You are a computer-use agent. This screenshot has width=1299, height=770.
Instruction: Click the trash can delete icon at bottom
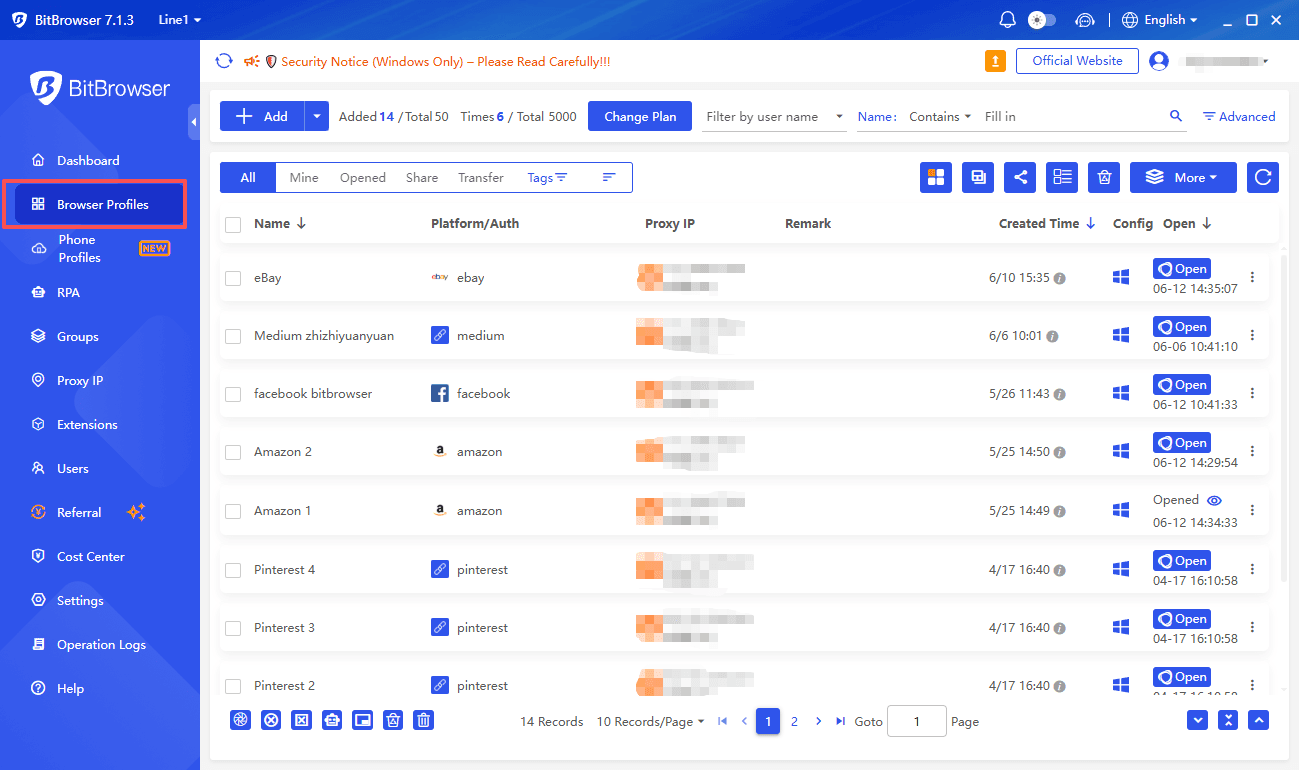point(424,720)
